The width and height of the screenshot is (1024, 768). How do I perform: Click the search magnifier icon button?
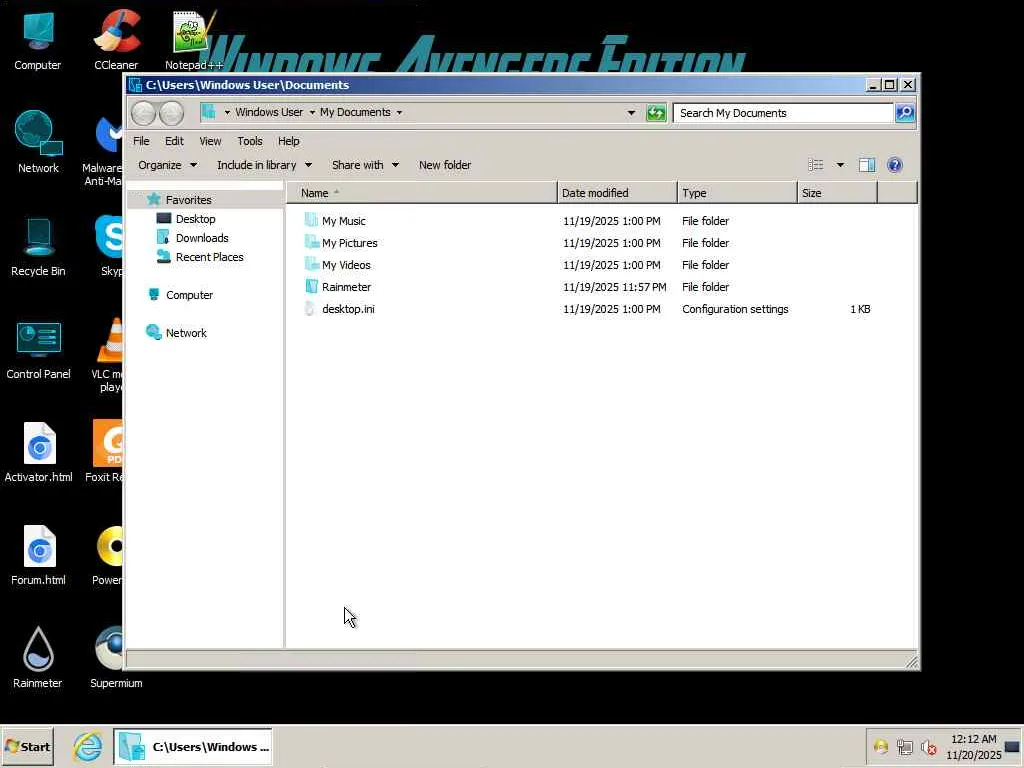pos(905,113)
